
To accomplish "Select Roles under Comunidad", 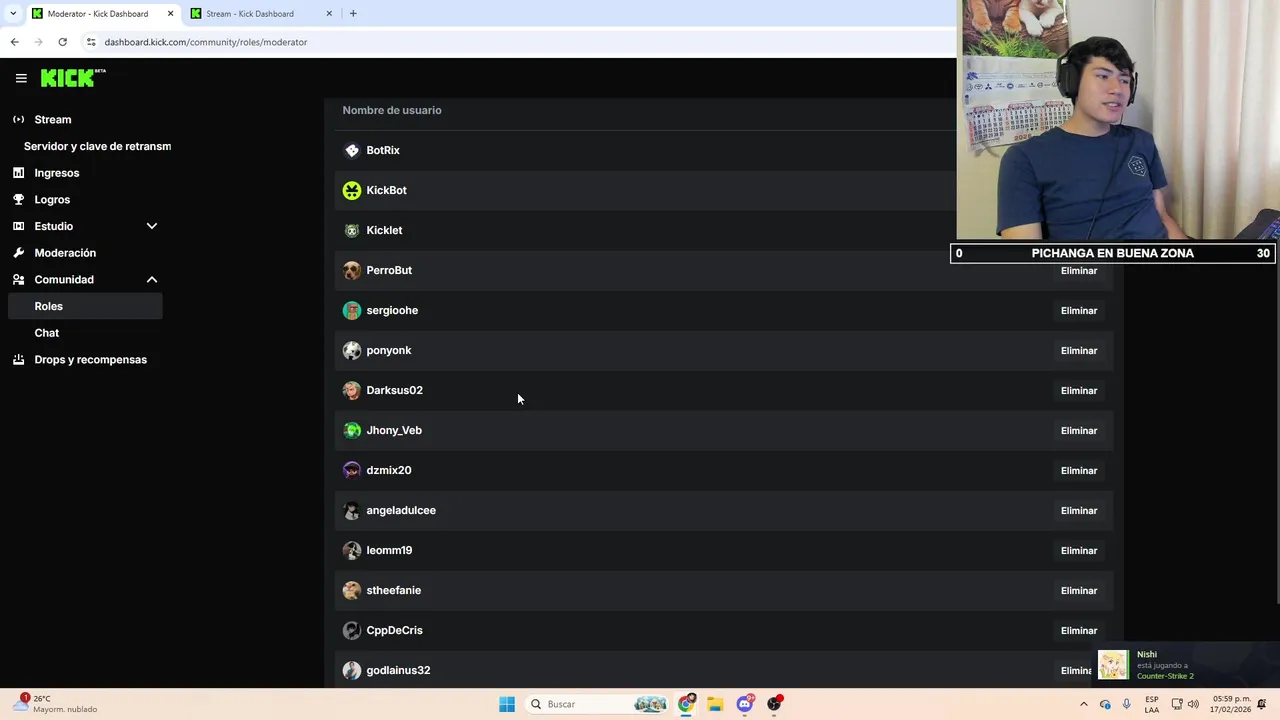I will 86,306.
